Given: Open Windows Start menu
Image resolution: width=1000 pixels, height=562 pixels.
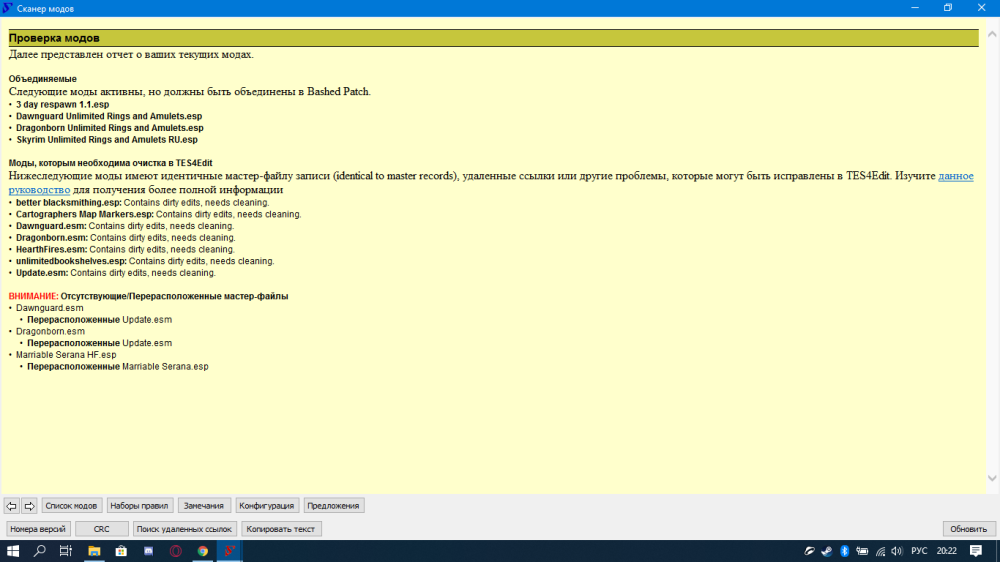Looking at the screenshot, I should tap(13, 551).
